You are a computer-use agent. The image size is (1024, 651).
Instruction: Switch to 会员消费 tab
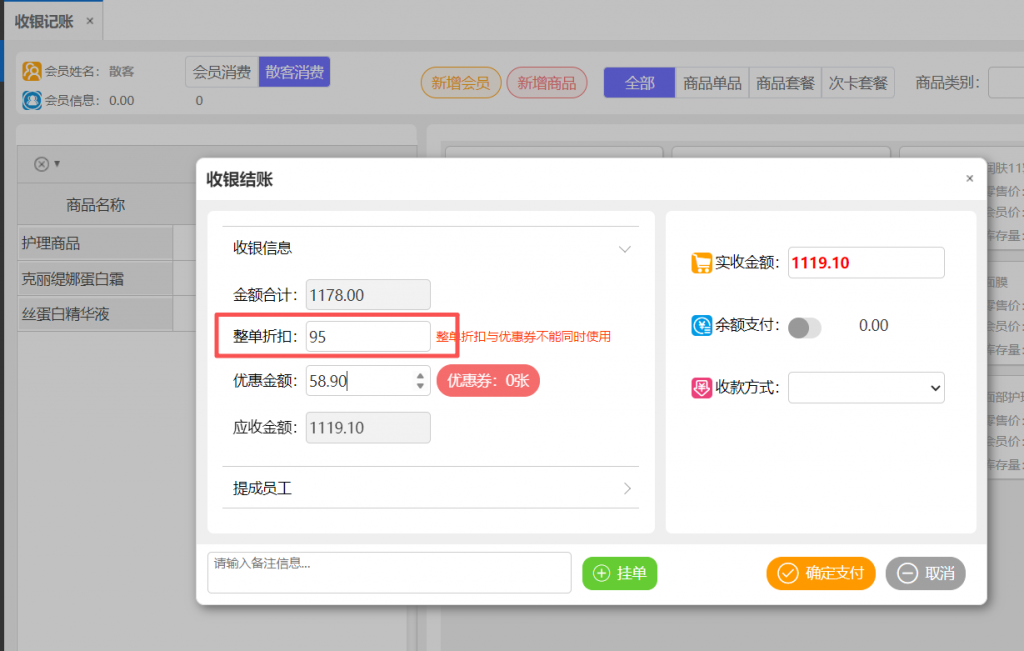coord(221,72)
